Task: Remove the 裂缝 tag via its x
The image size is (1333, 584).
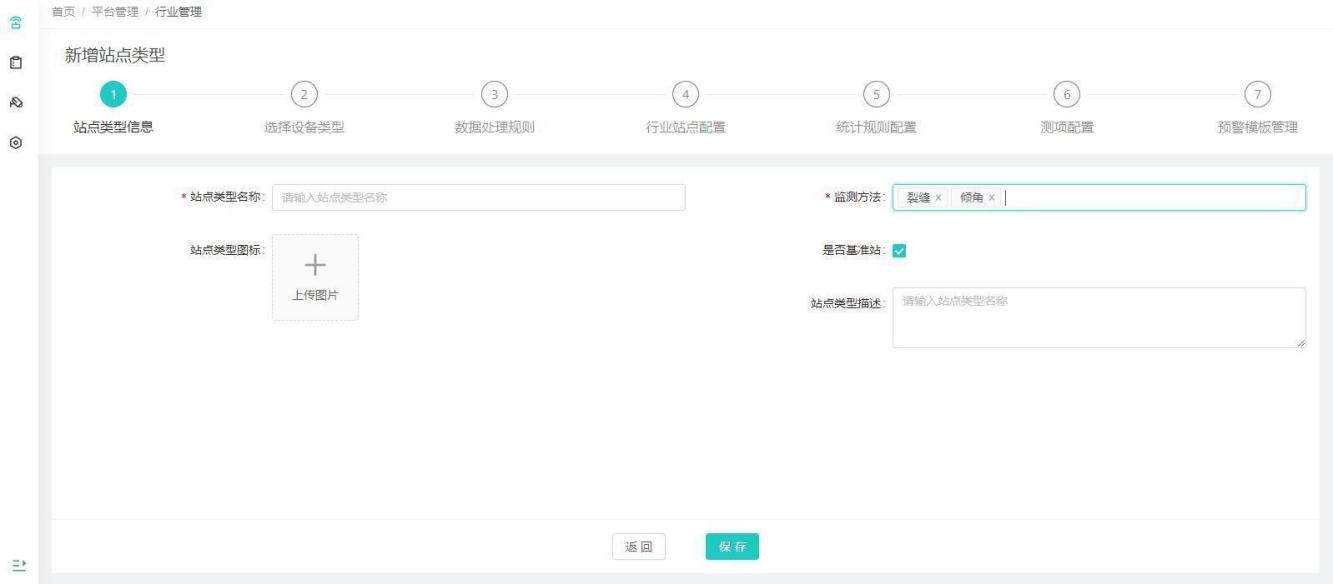Action: (x=938, y=198)
